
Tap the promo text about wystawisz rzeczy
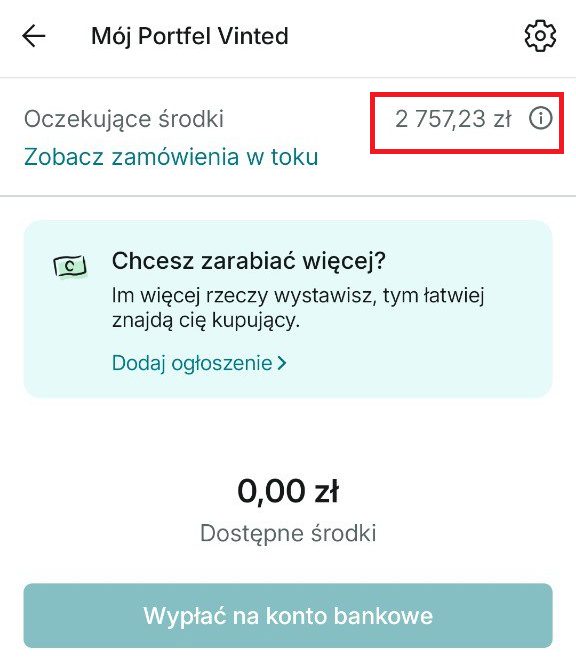(298, 295)
